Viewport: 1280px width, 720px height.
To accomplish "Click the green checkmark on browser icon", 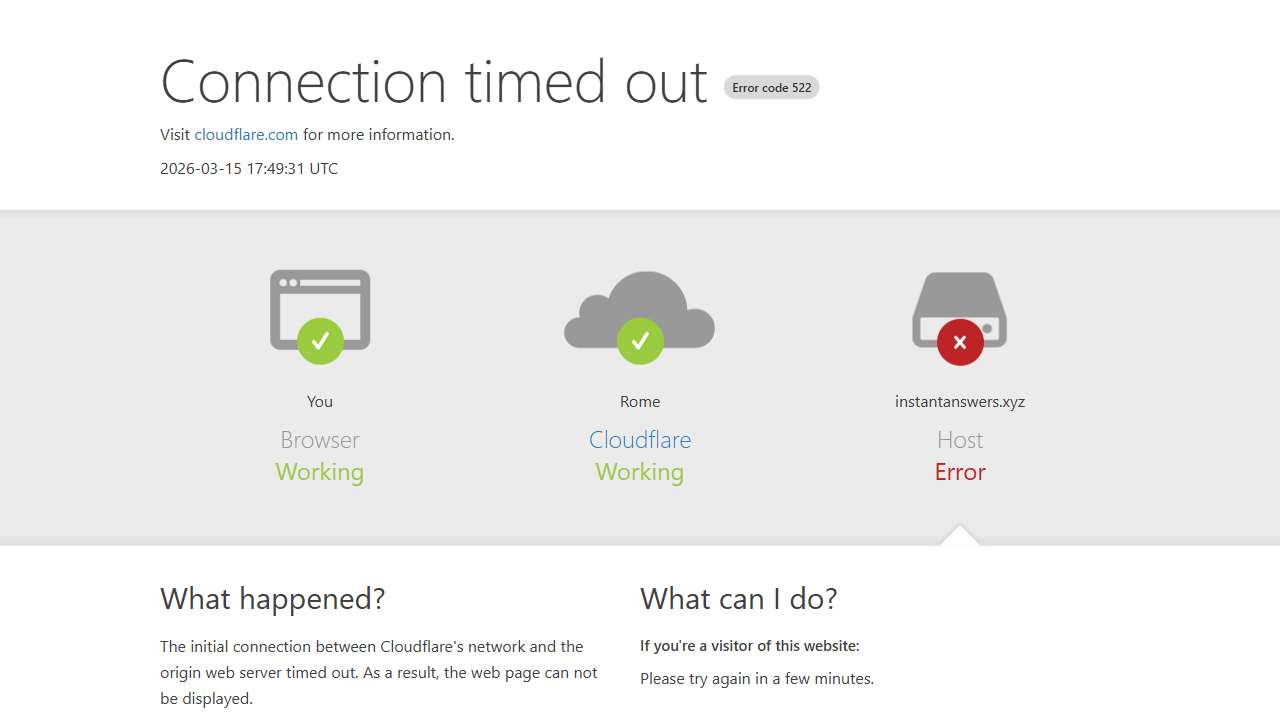I will pyautogui.click(x=320, y=342).
